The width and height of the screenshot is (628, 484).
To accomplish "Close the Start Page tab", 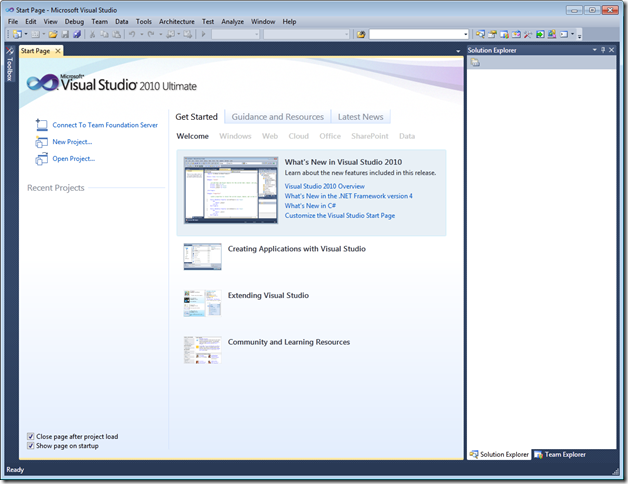I will pos(58,50).
